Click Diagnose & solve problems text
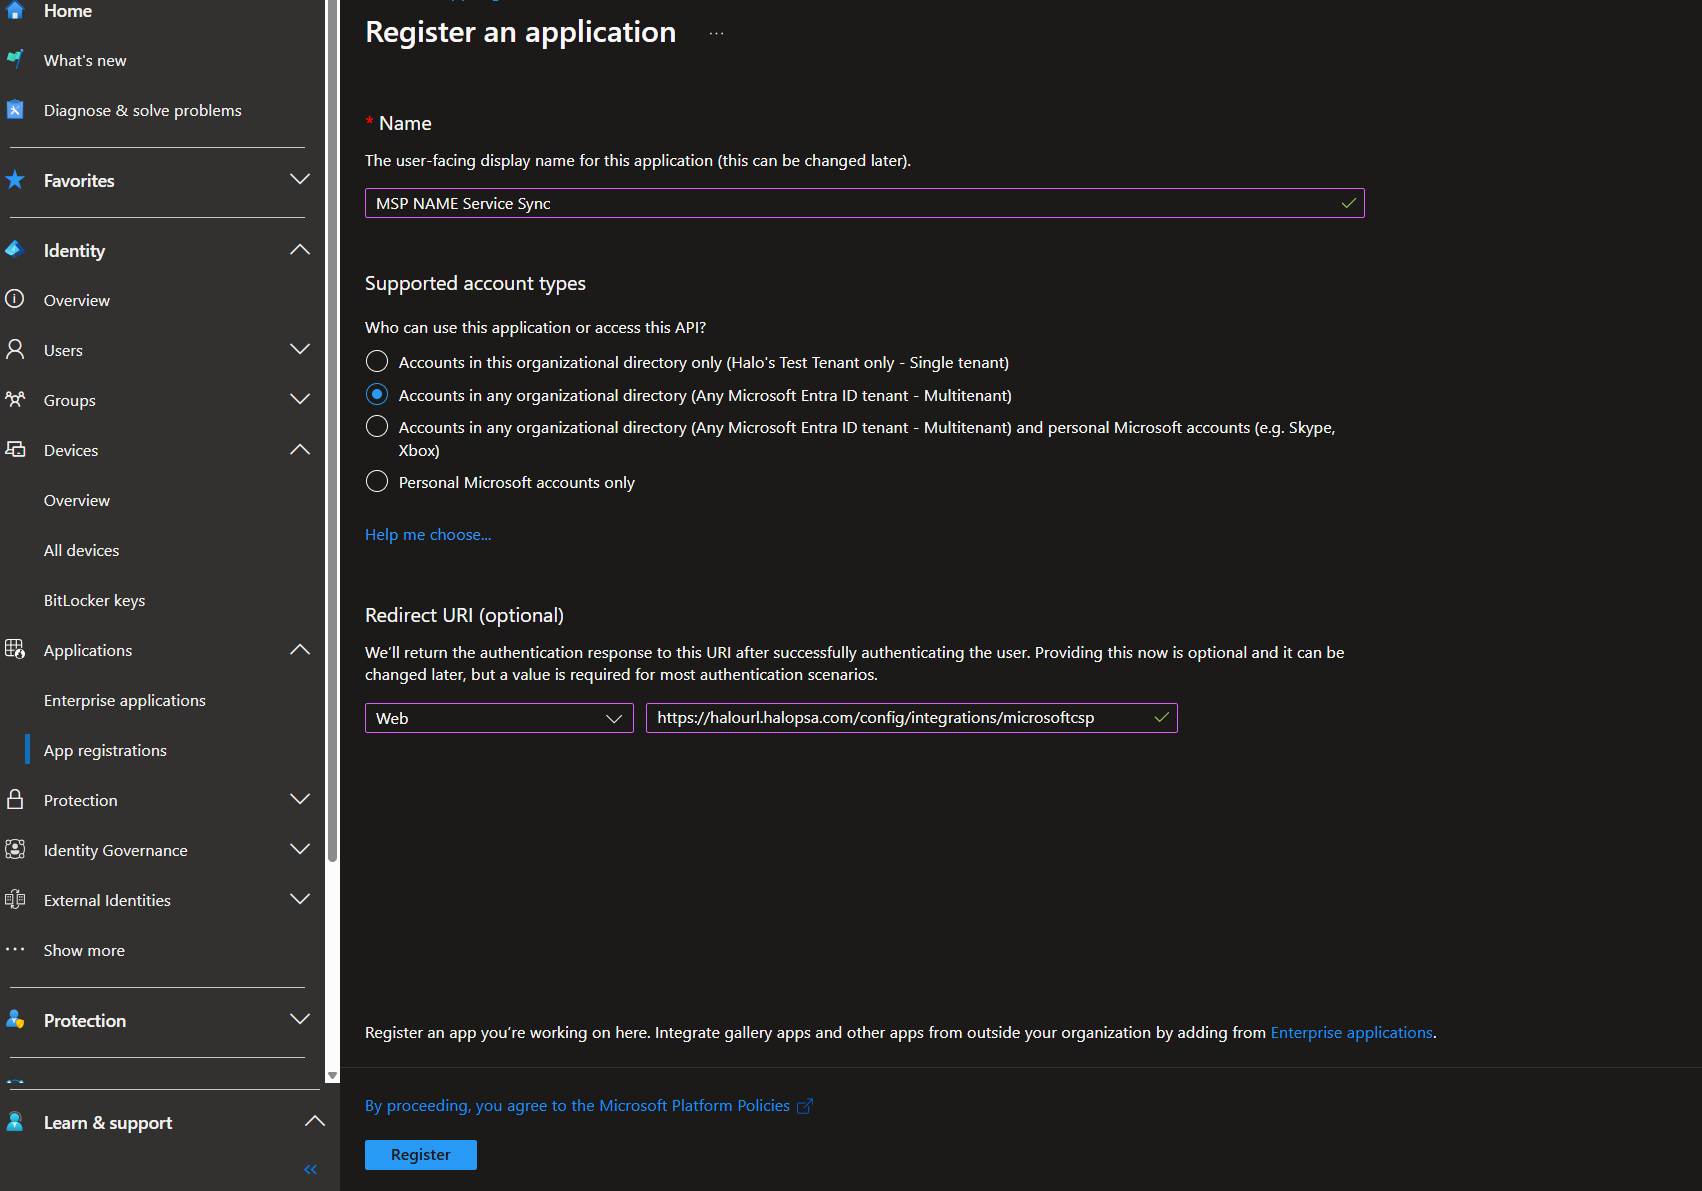 pyautogui.click(x=143, y=110)
